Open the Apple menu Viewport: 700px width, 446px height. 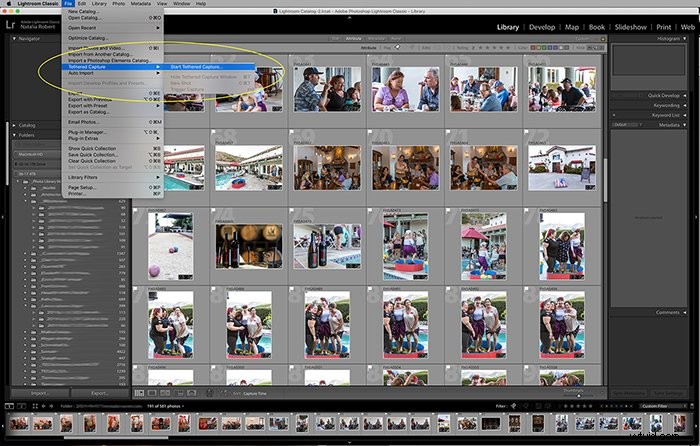click(8, 3)
